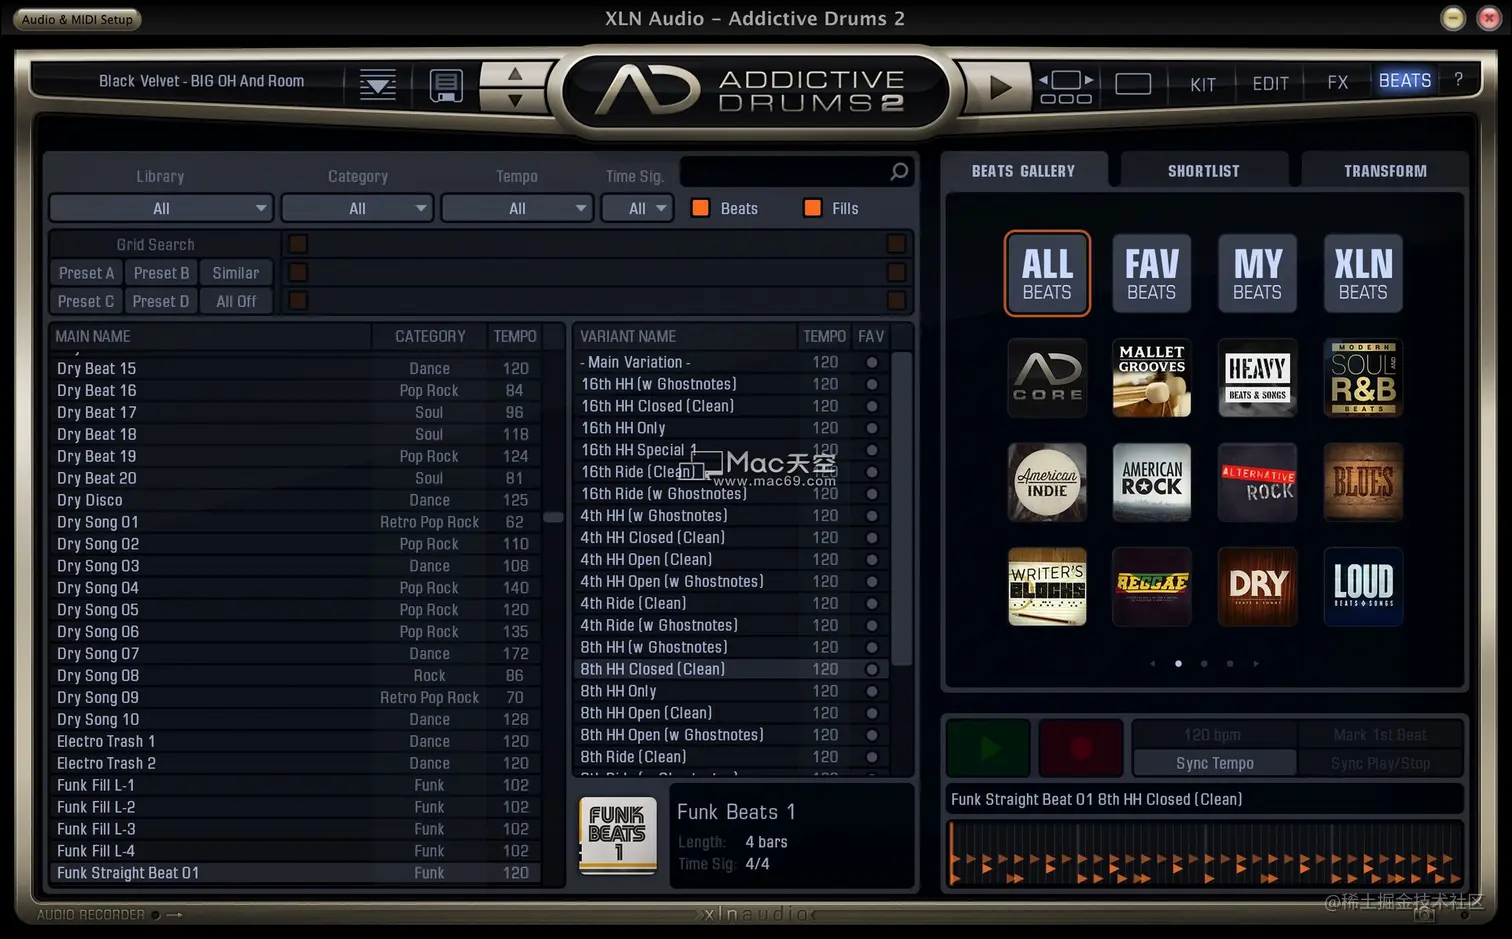
Task: Open the Category filter dropdown
Action: click(x=357, y=208)
